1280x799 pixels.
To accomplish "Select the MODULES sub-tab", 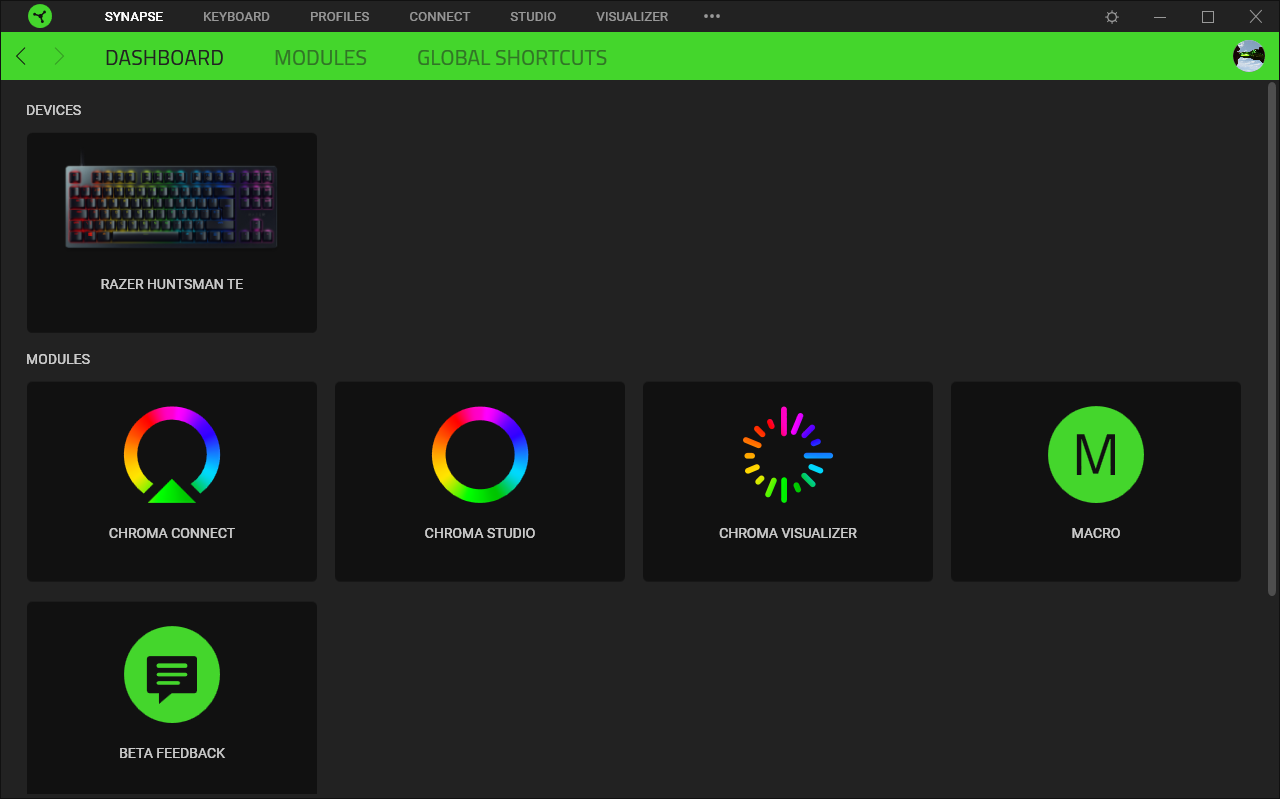I will (x=321, y=58).
